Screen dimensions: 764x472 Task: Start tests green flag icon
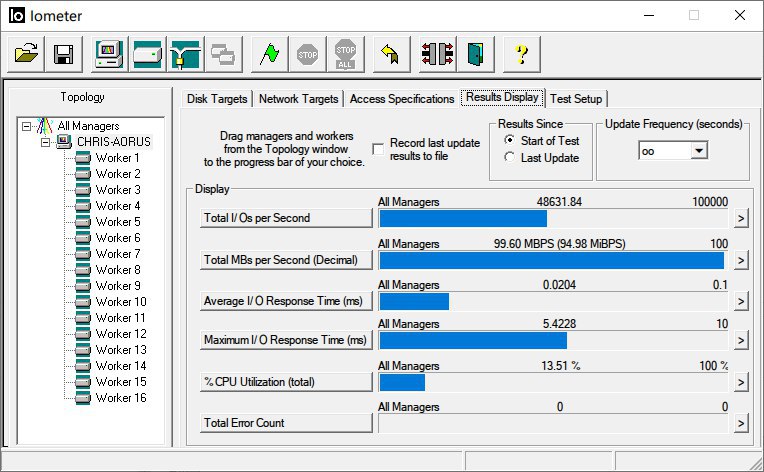pyautogui.click(x=269, y=54)
